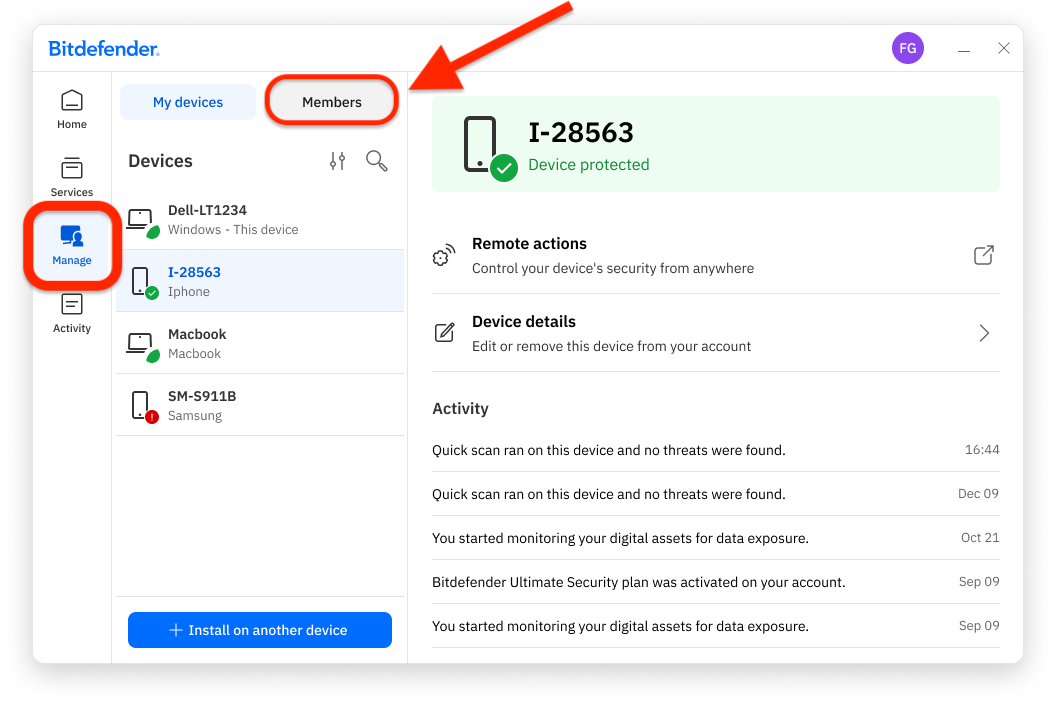Click the Macbook laptop icon
The height and width of the screenshot is (704, 1056).
143,346
